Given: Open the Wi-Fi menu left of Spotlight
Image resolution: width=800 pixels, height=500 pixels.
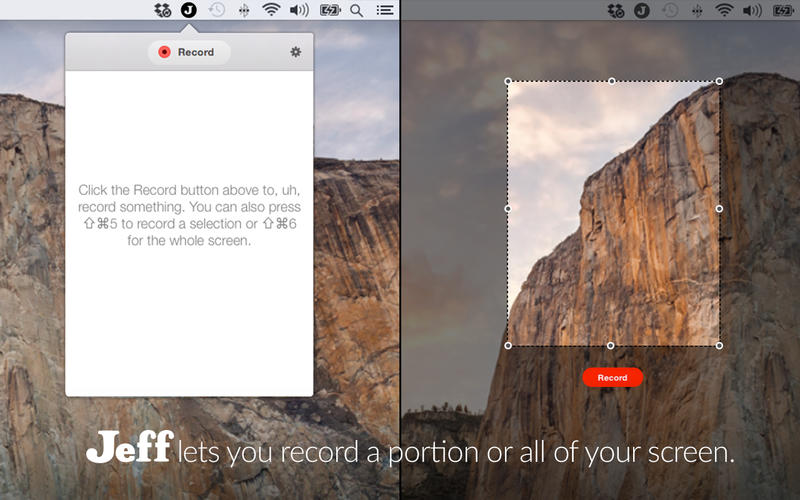Looking at the screenshot, I should click(x=271, y=11).
